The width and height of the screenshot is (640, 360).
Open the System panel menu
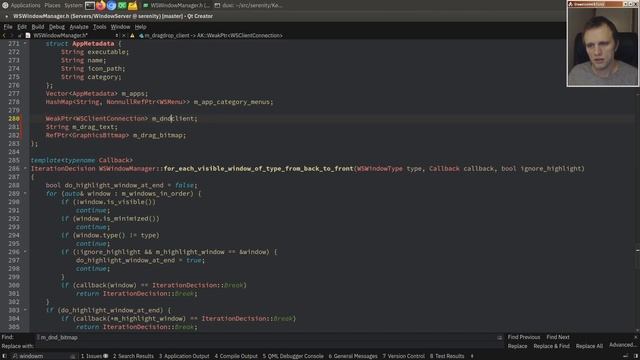coord(73,5)
